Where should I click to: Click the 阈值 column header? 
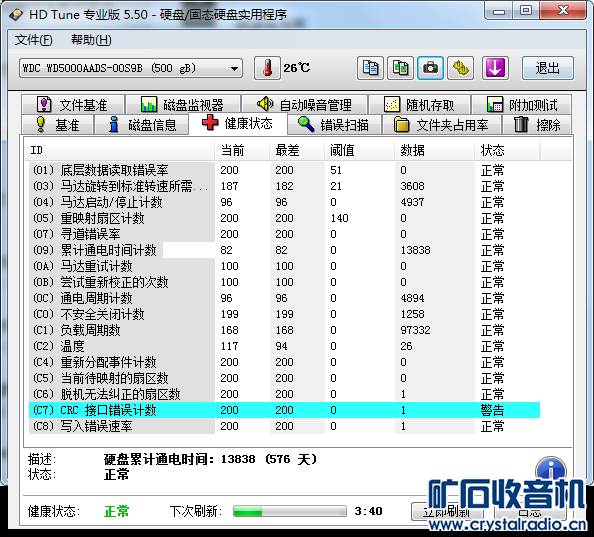point(360,150)
